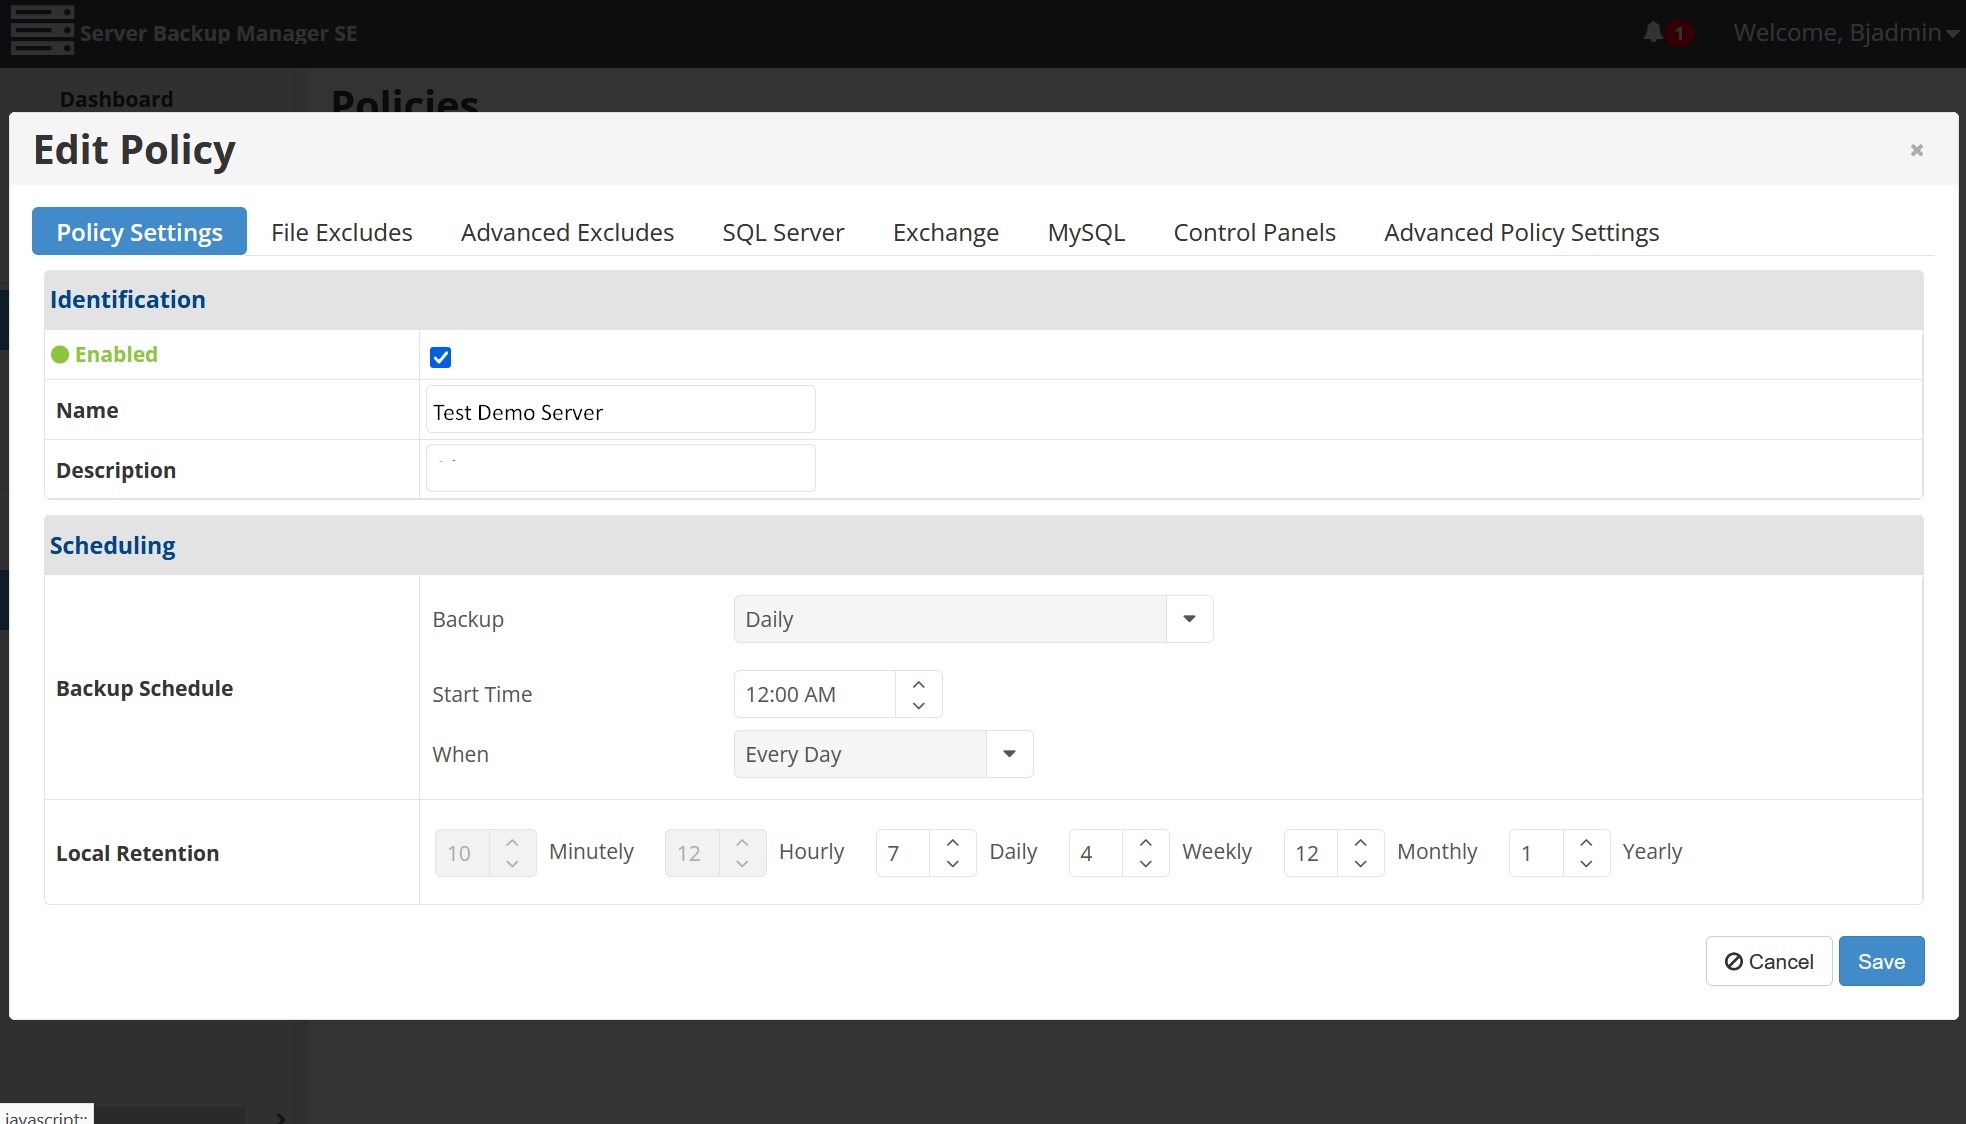Click the Local Retention label
The image size is (1966, 1124).
[x=137, y=853]
